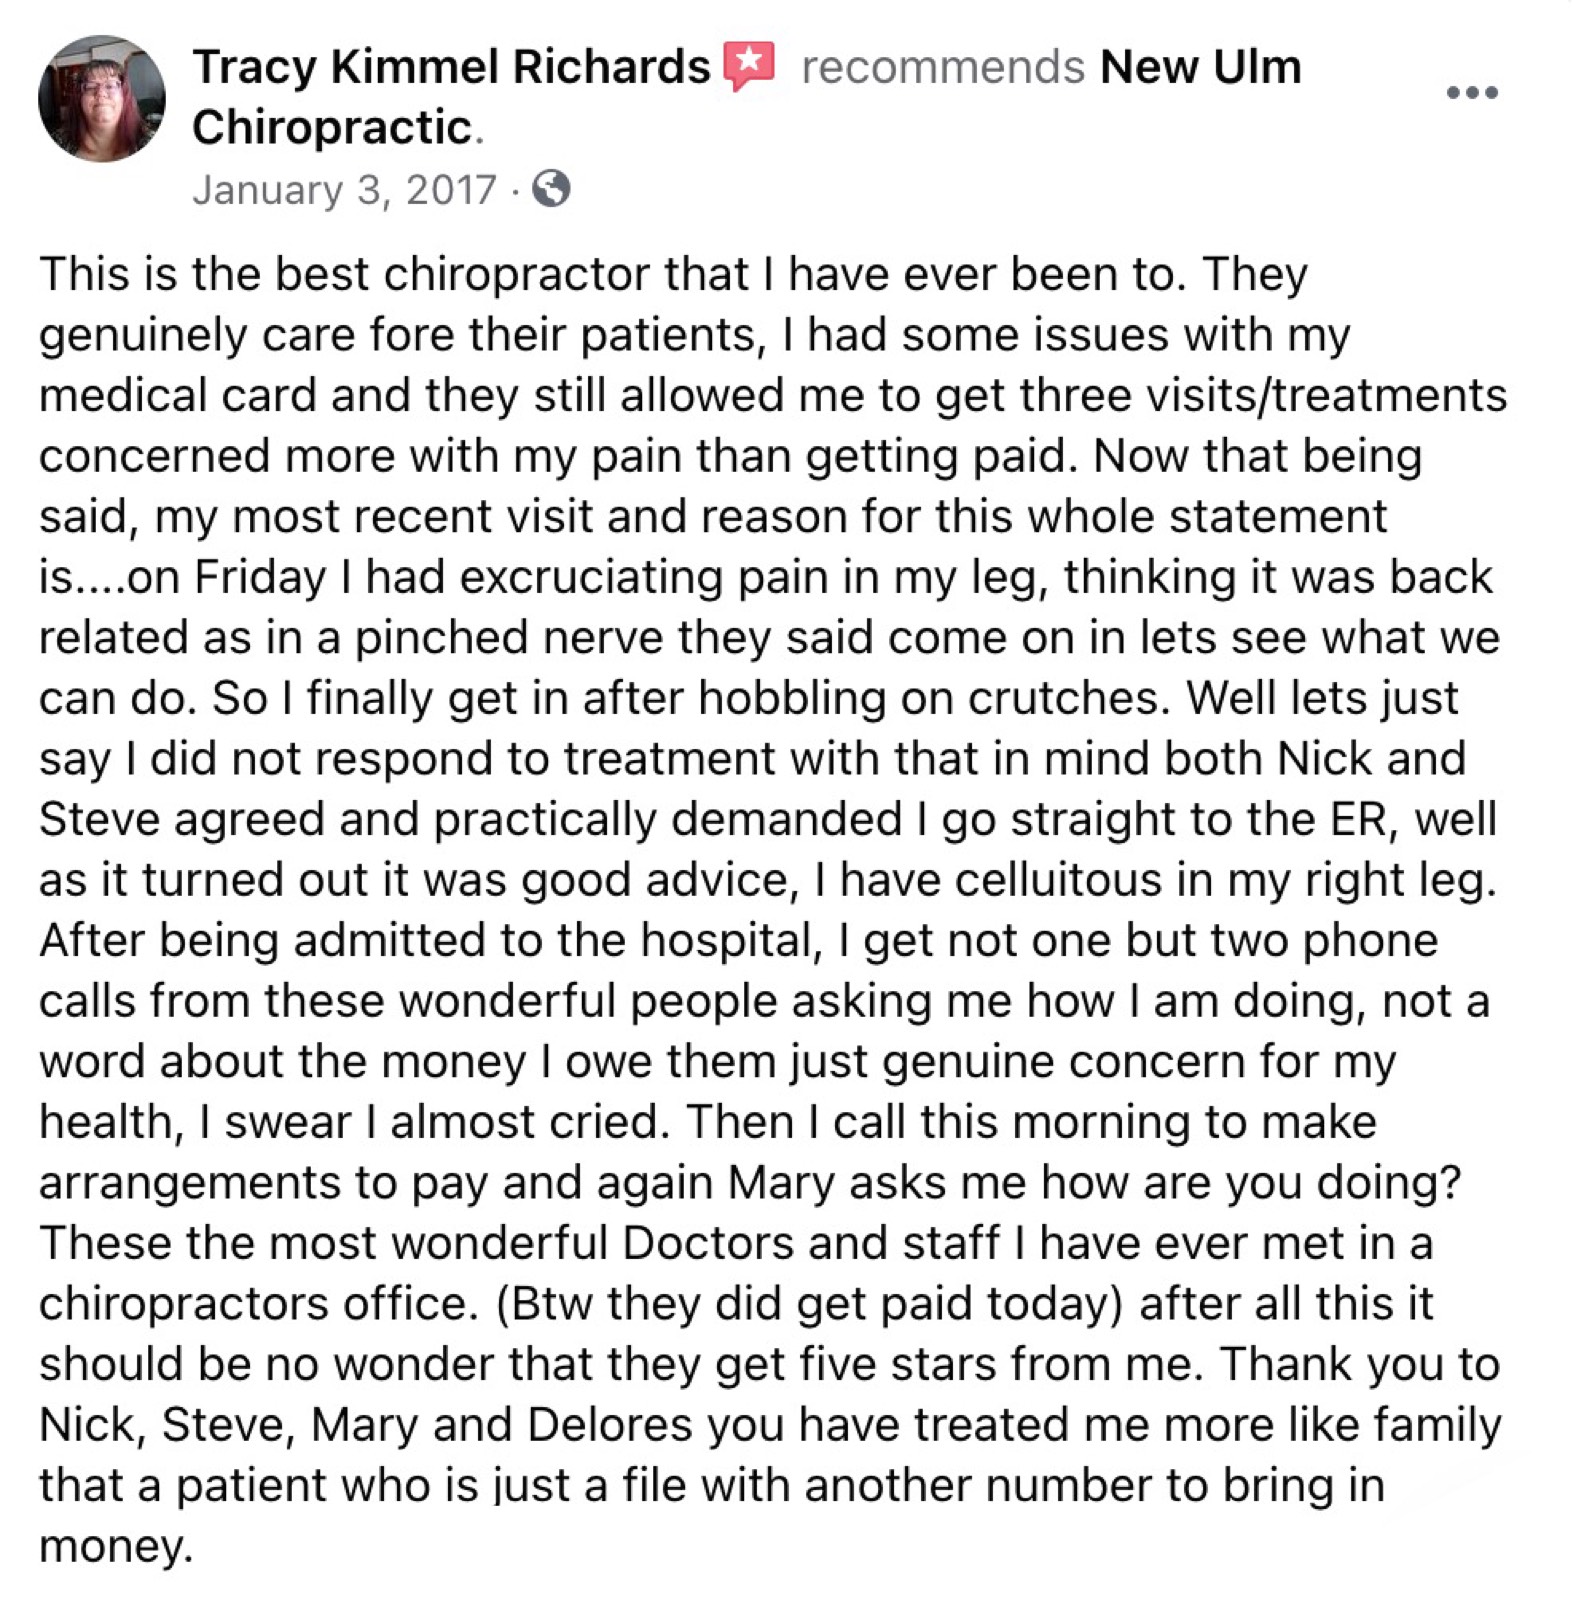Click the word "Delores" in the review

point(609,1425)
